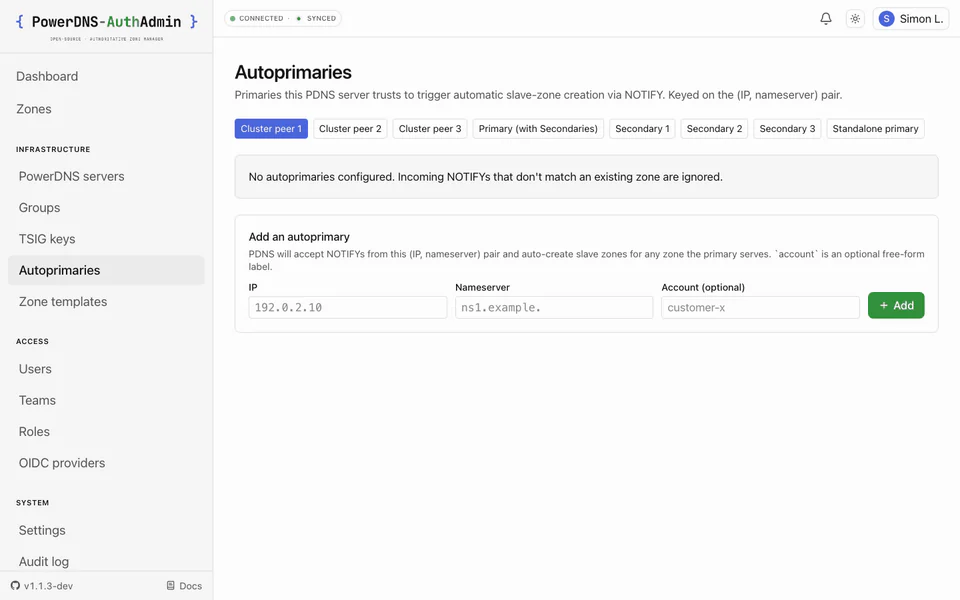Focus the IP input field

coord(348,307)
